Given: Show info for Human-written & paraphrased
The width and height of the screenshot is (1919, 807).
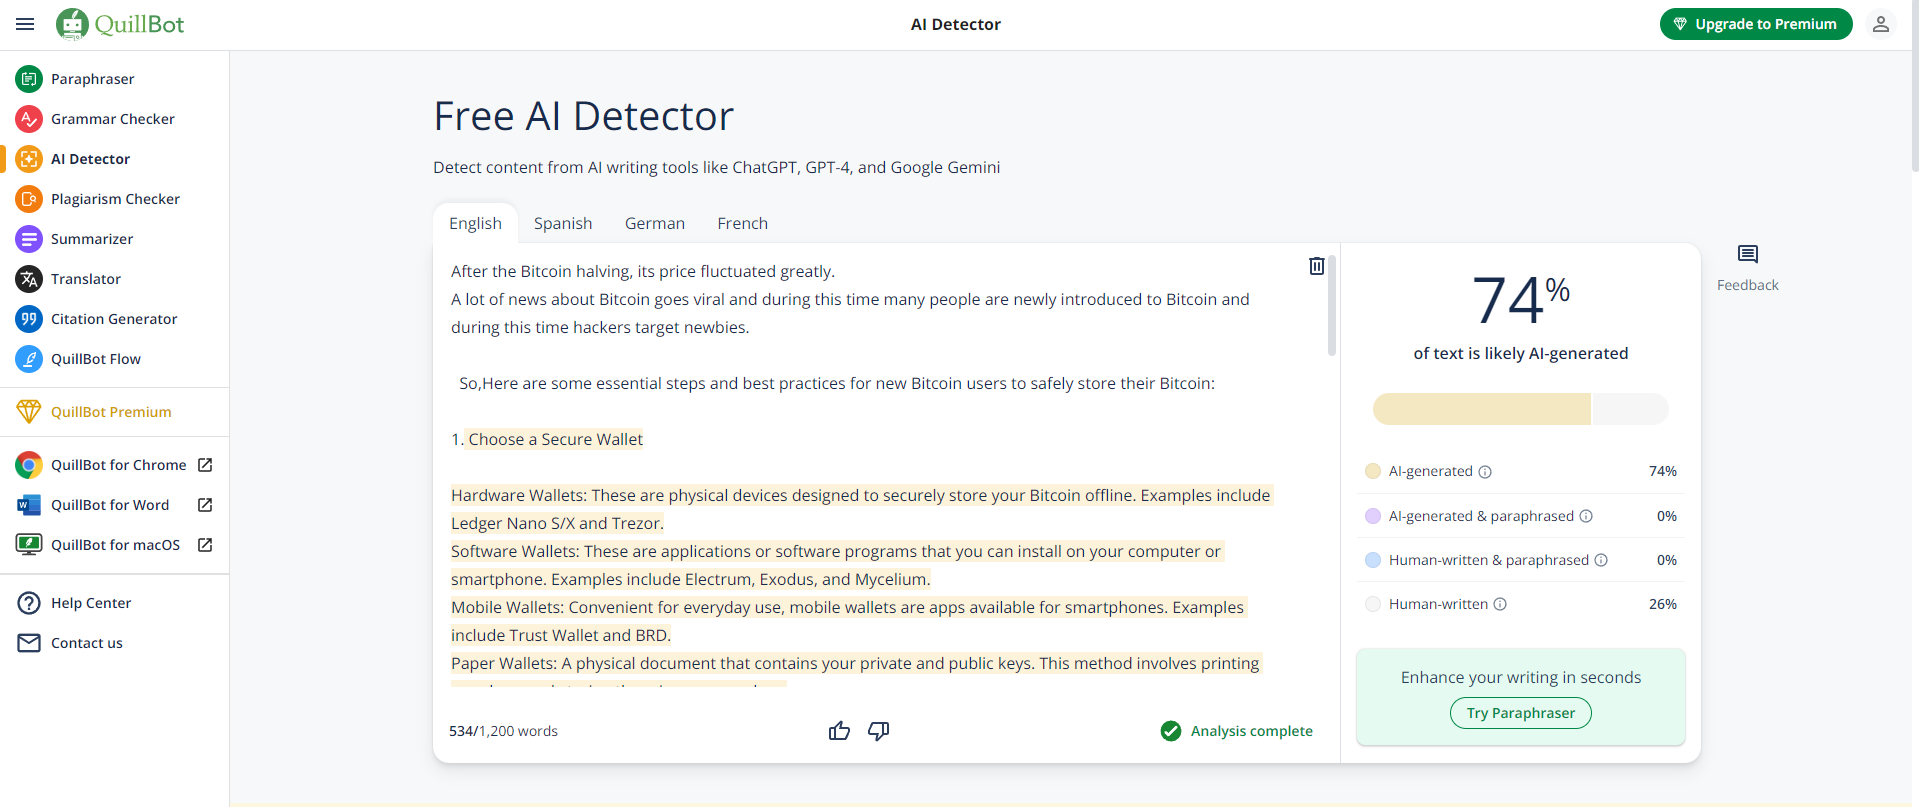Looking at the screenshot, I should pos(1601,560).
